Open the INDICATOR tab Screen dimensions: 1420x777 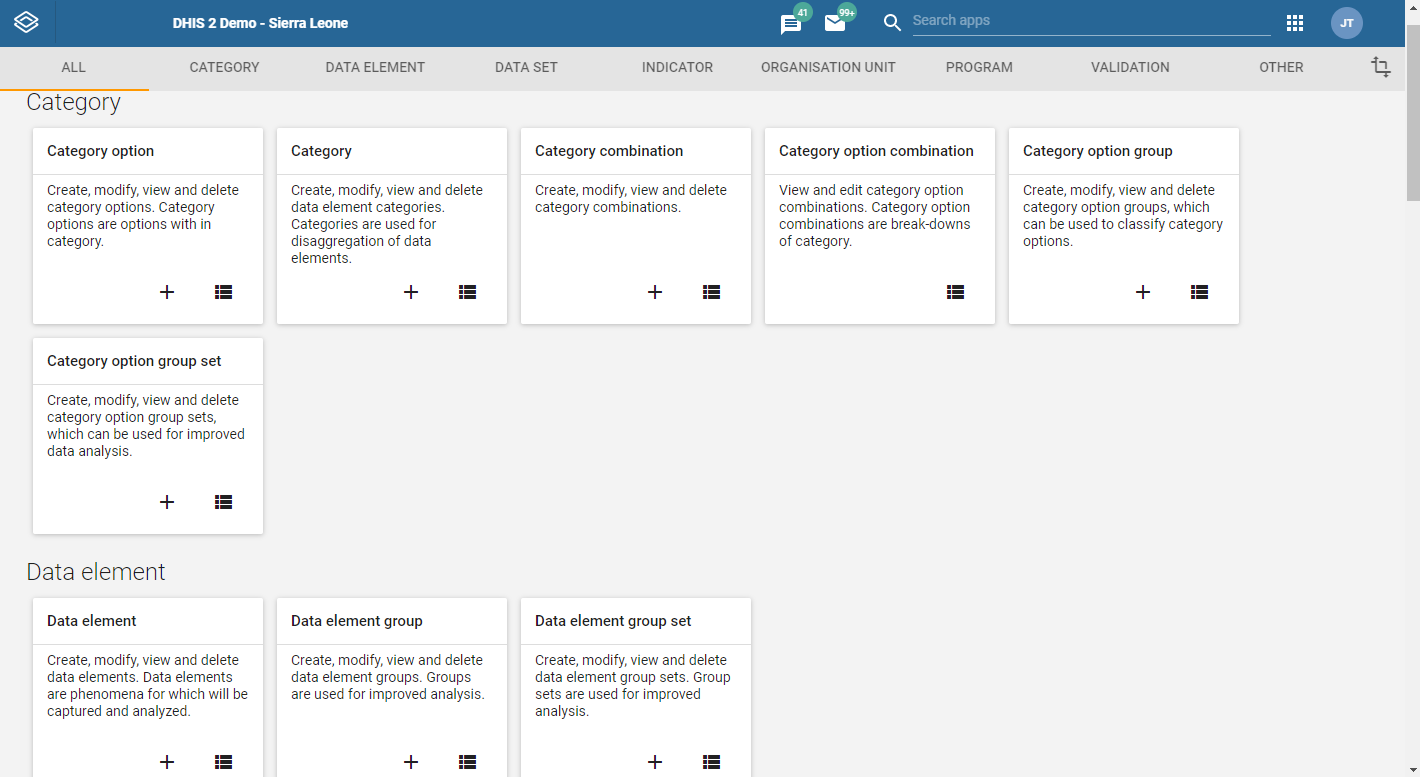tap(677, 68)
